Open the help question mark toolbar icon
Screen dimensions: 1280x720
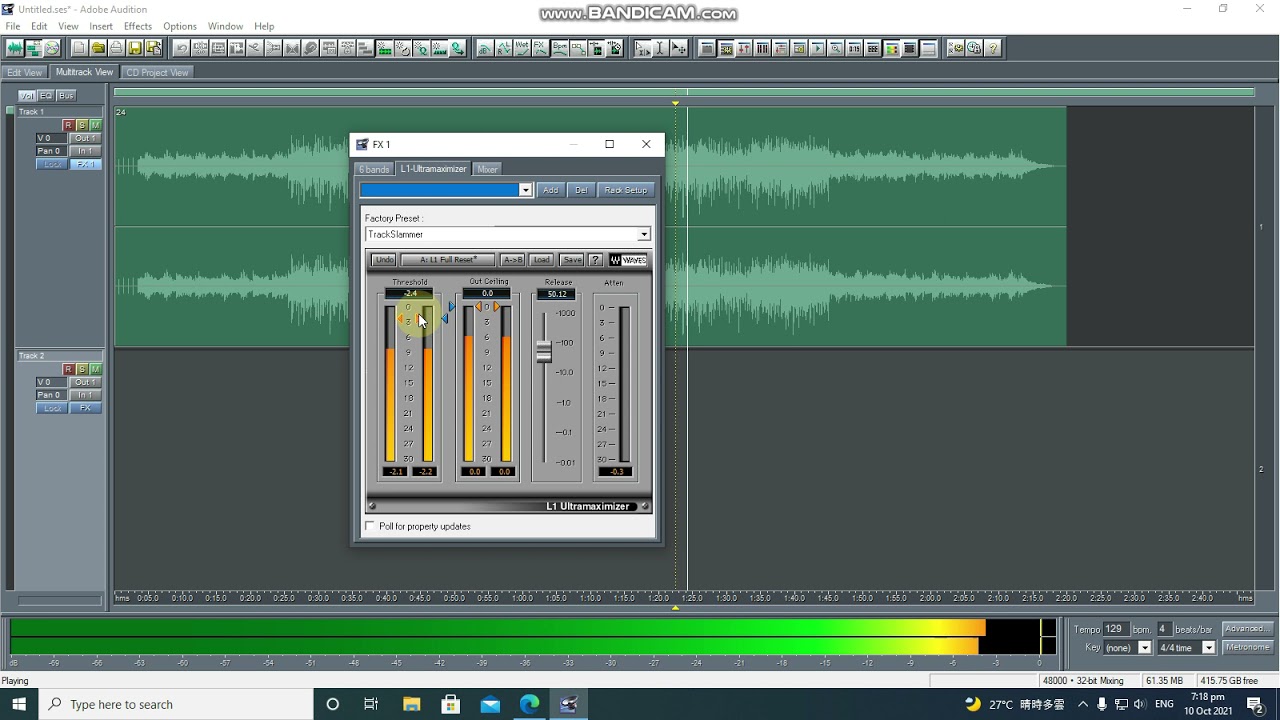[x=993, y=48]
